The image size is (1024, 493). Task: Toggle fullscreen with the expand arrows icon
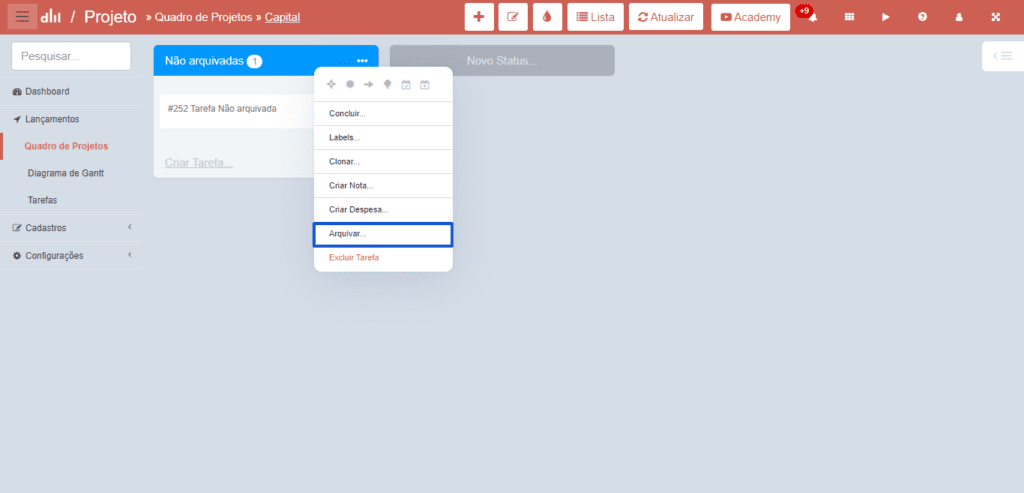995,18
